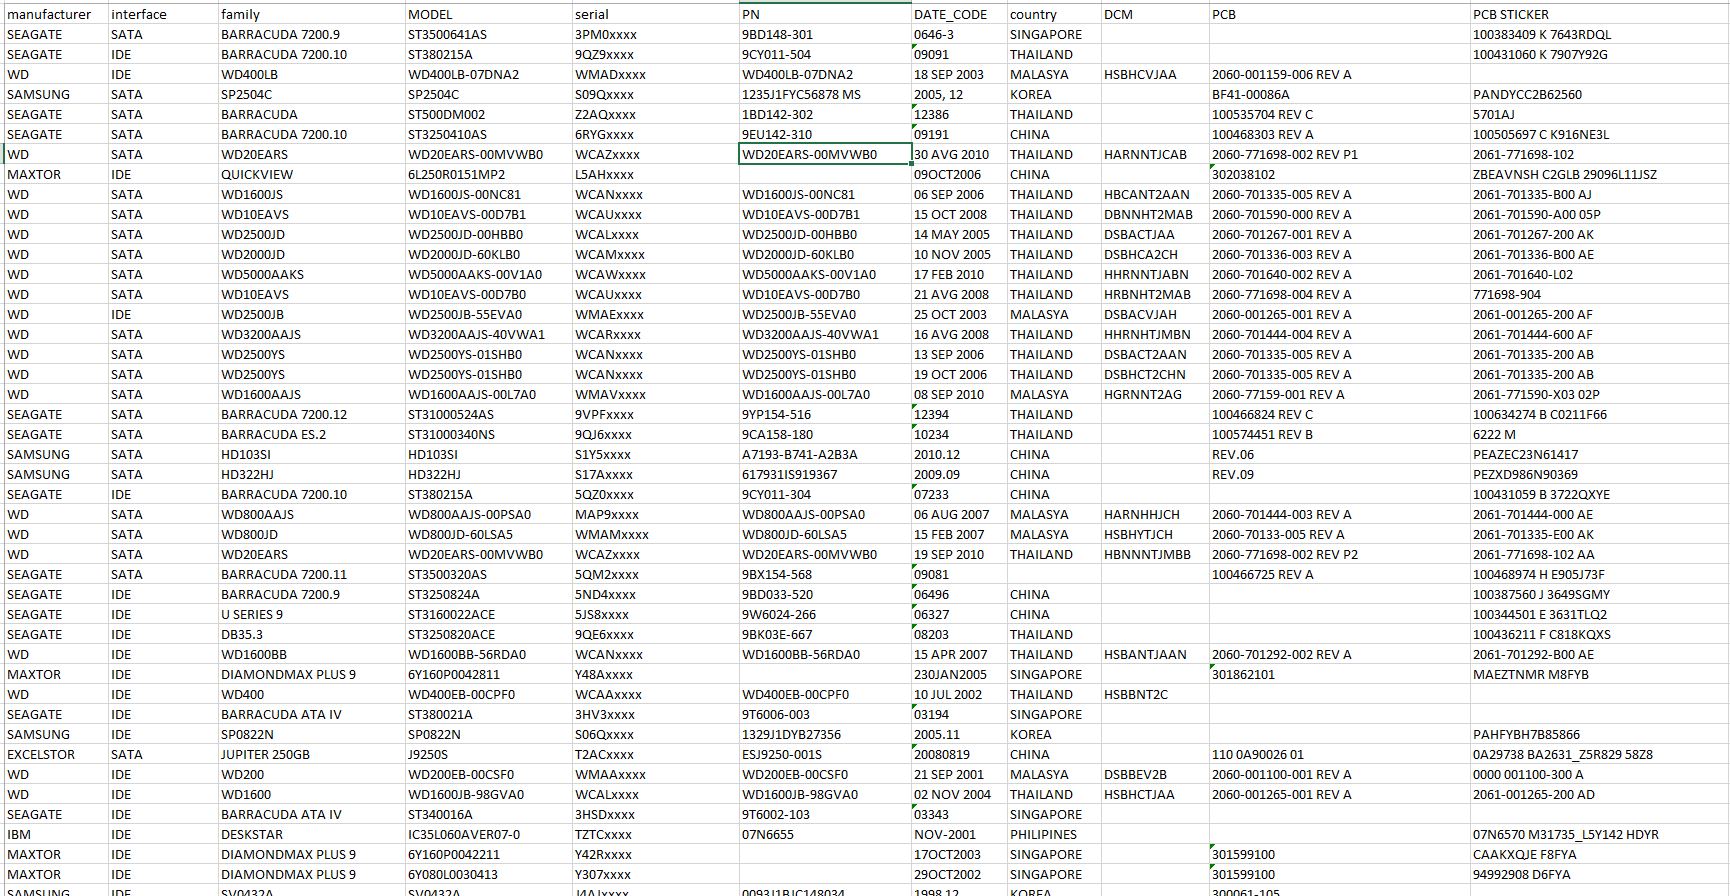
Task: Select the "18 SEP 2003" date cell
Action: click(x=959, y=74)
